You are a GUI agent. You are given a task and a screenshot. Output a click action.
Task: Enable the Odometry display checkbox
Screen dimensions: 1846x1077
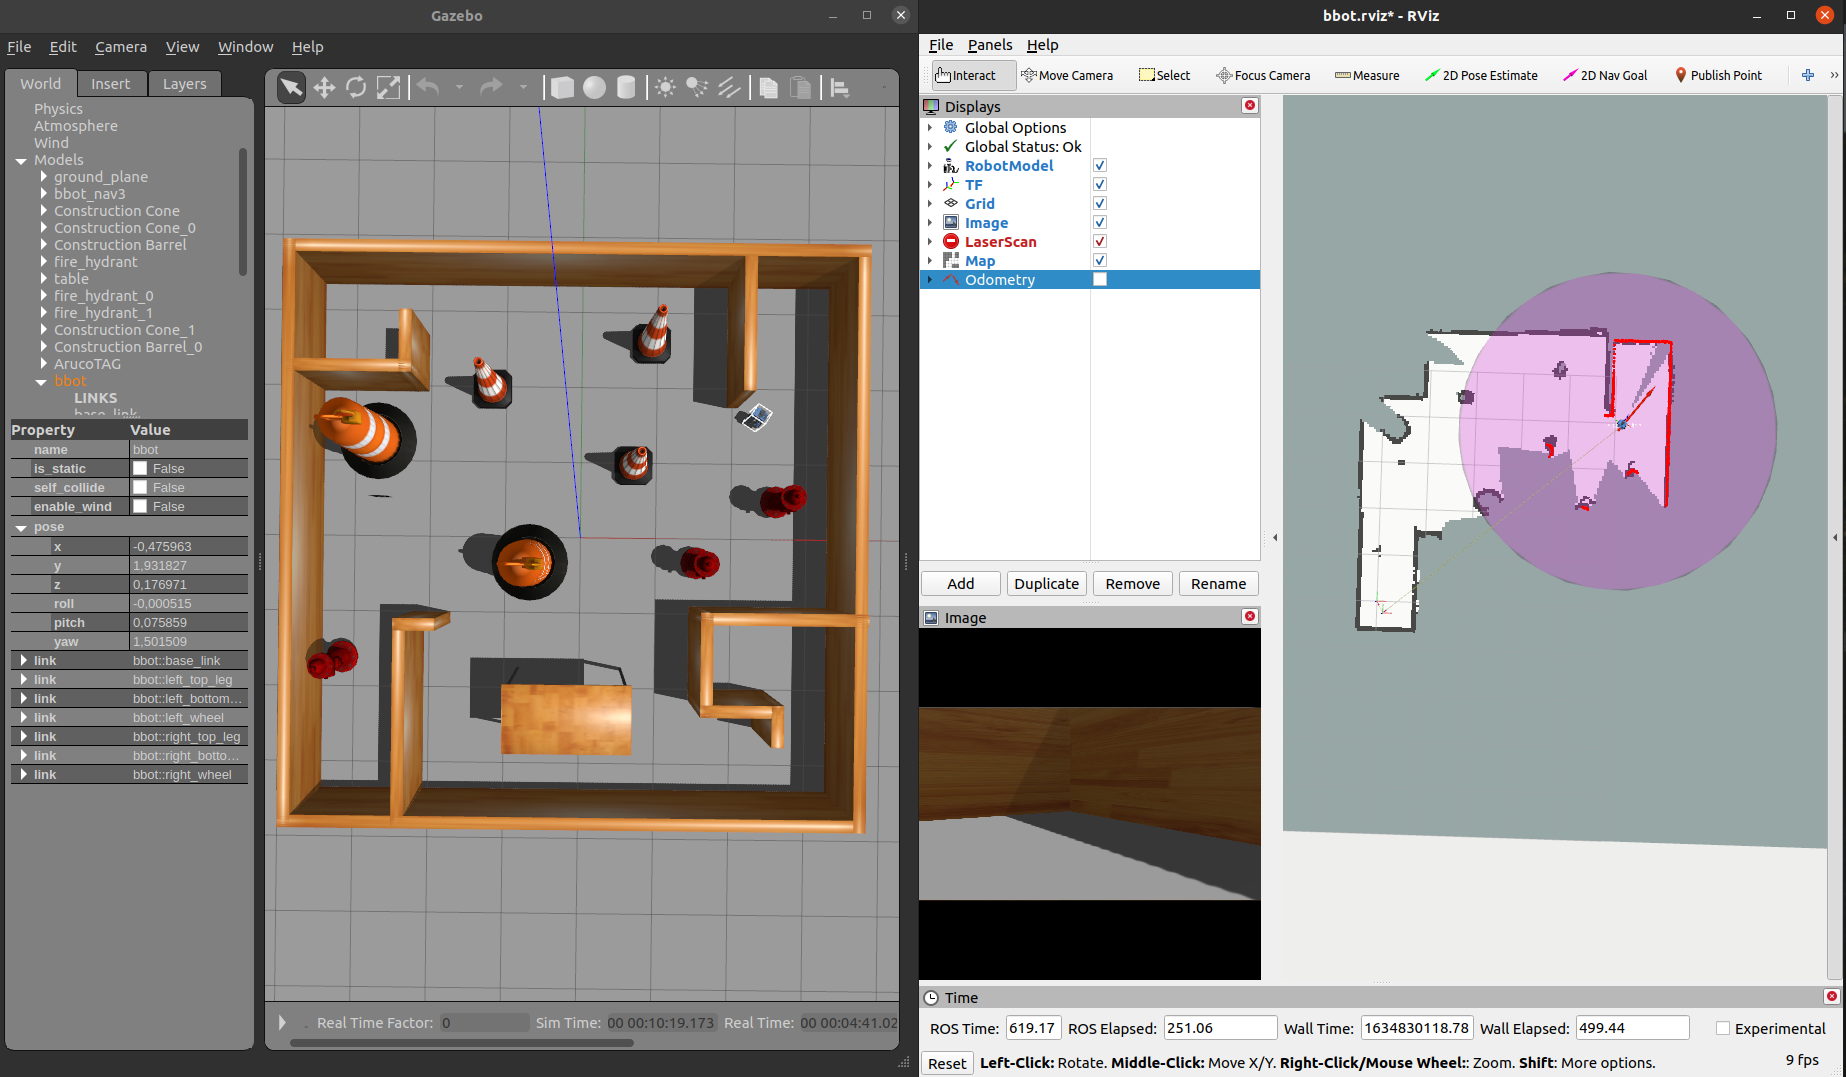pos(1100,280)
